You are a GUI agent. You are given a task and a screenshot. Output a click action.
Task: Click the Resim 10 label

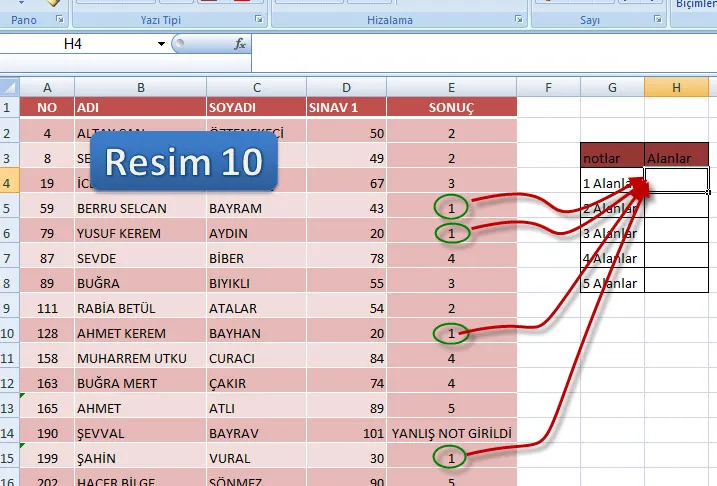pyautogui.click(x=184, y=161)
